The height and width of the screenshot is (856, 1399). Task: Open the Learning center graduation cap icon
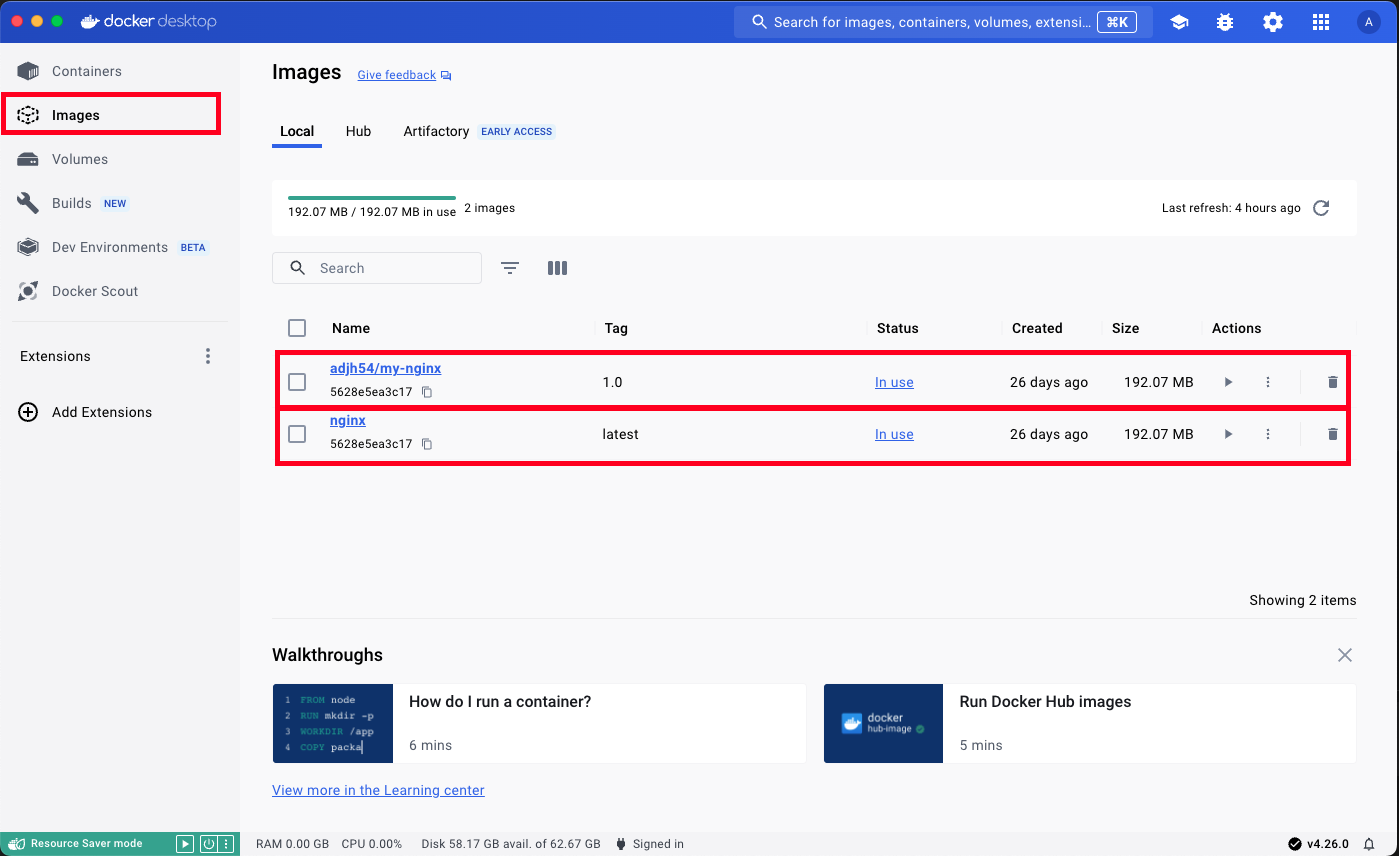[1179, 22]
